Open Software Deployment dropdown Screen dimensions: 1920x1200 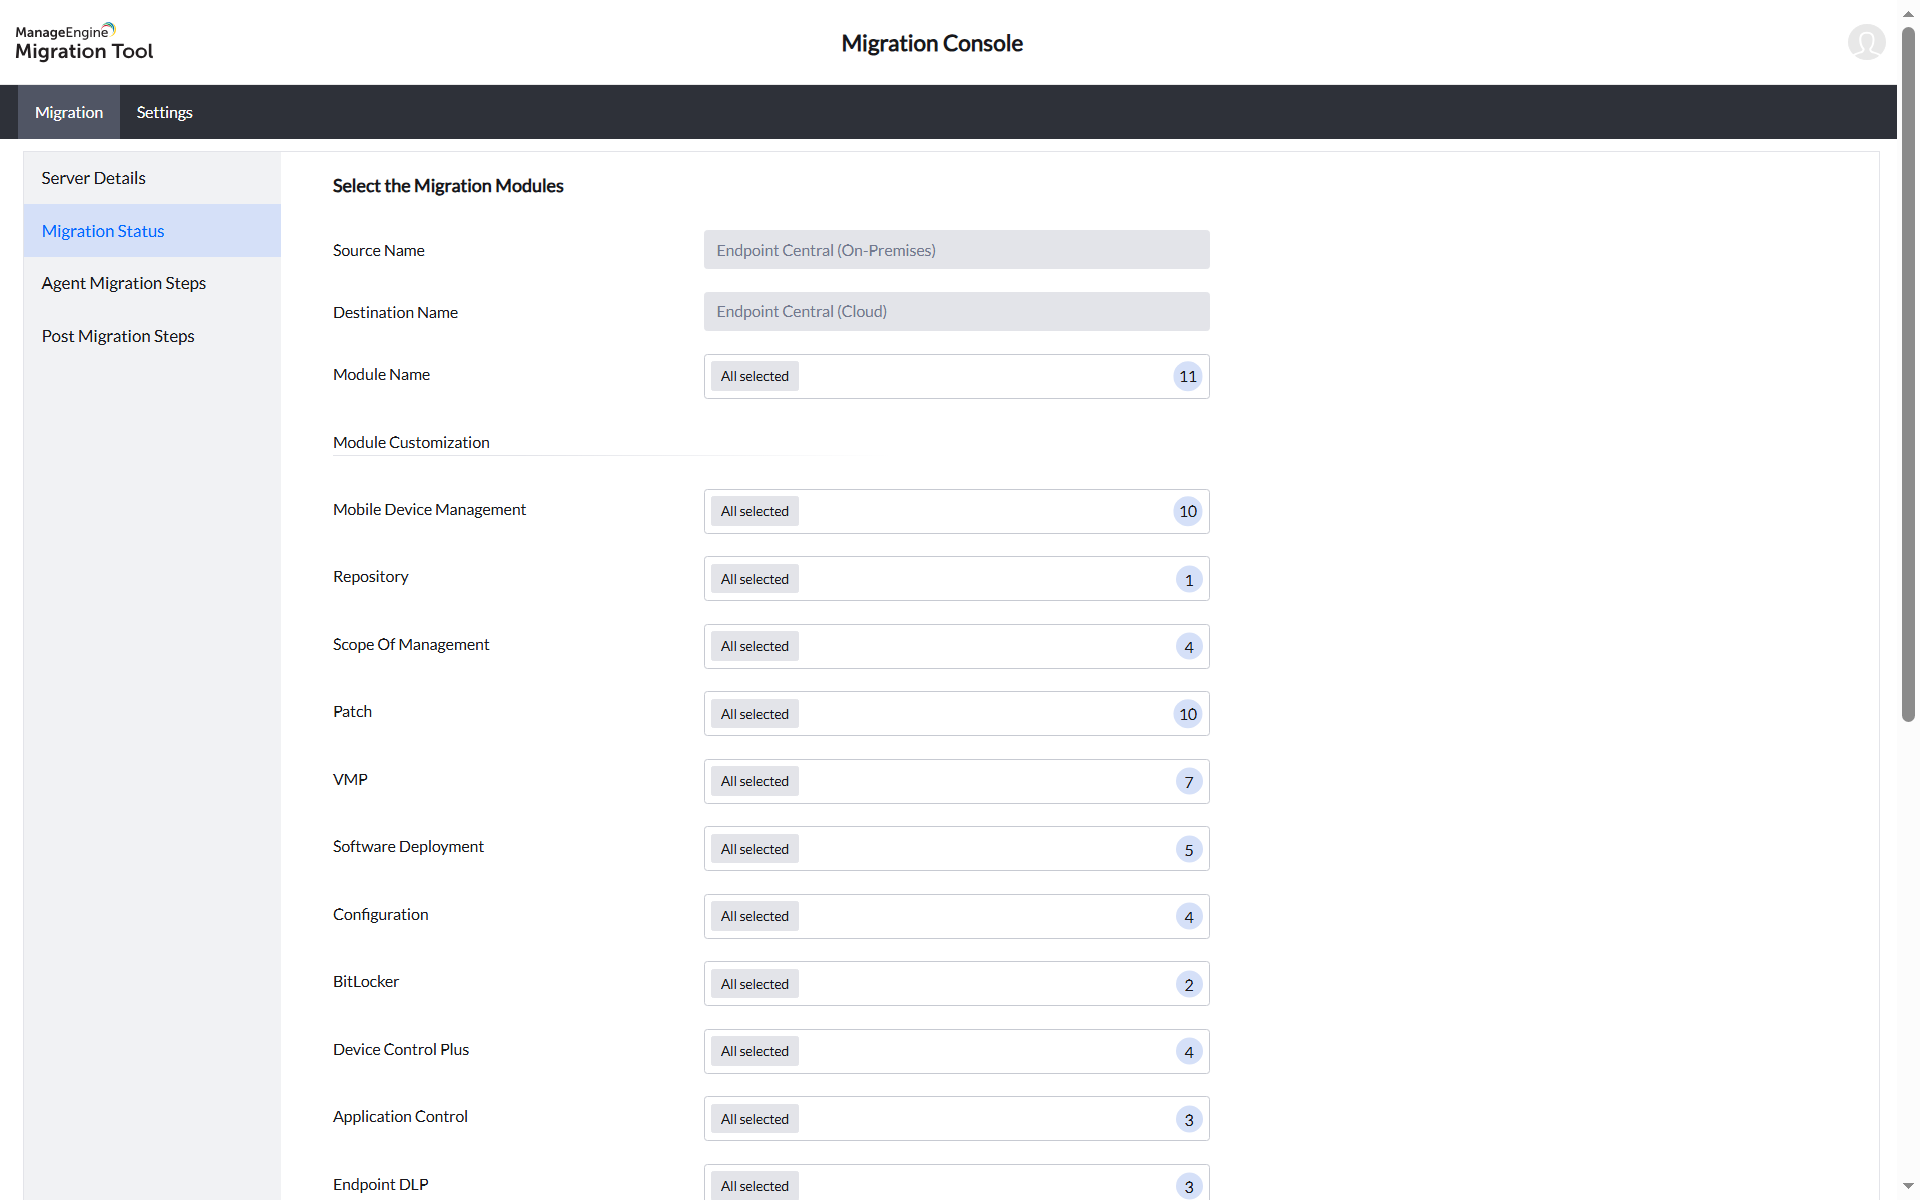pyautogui.click(x=956, y=849)
